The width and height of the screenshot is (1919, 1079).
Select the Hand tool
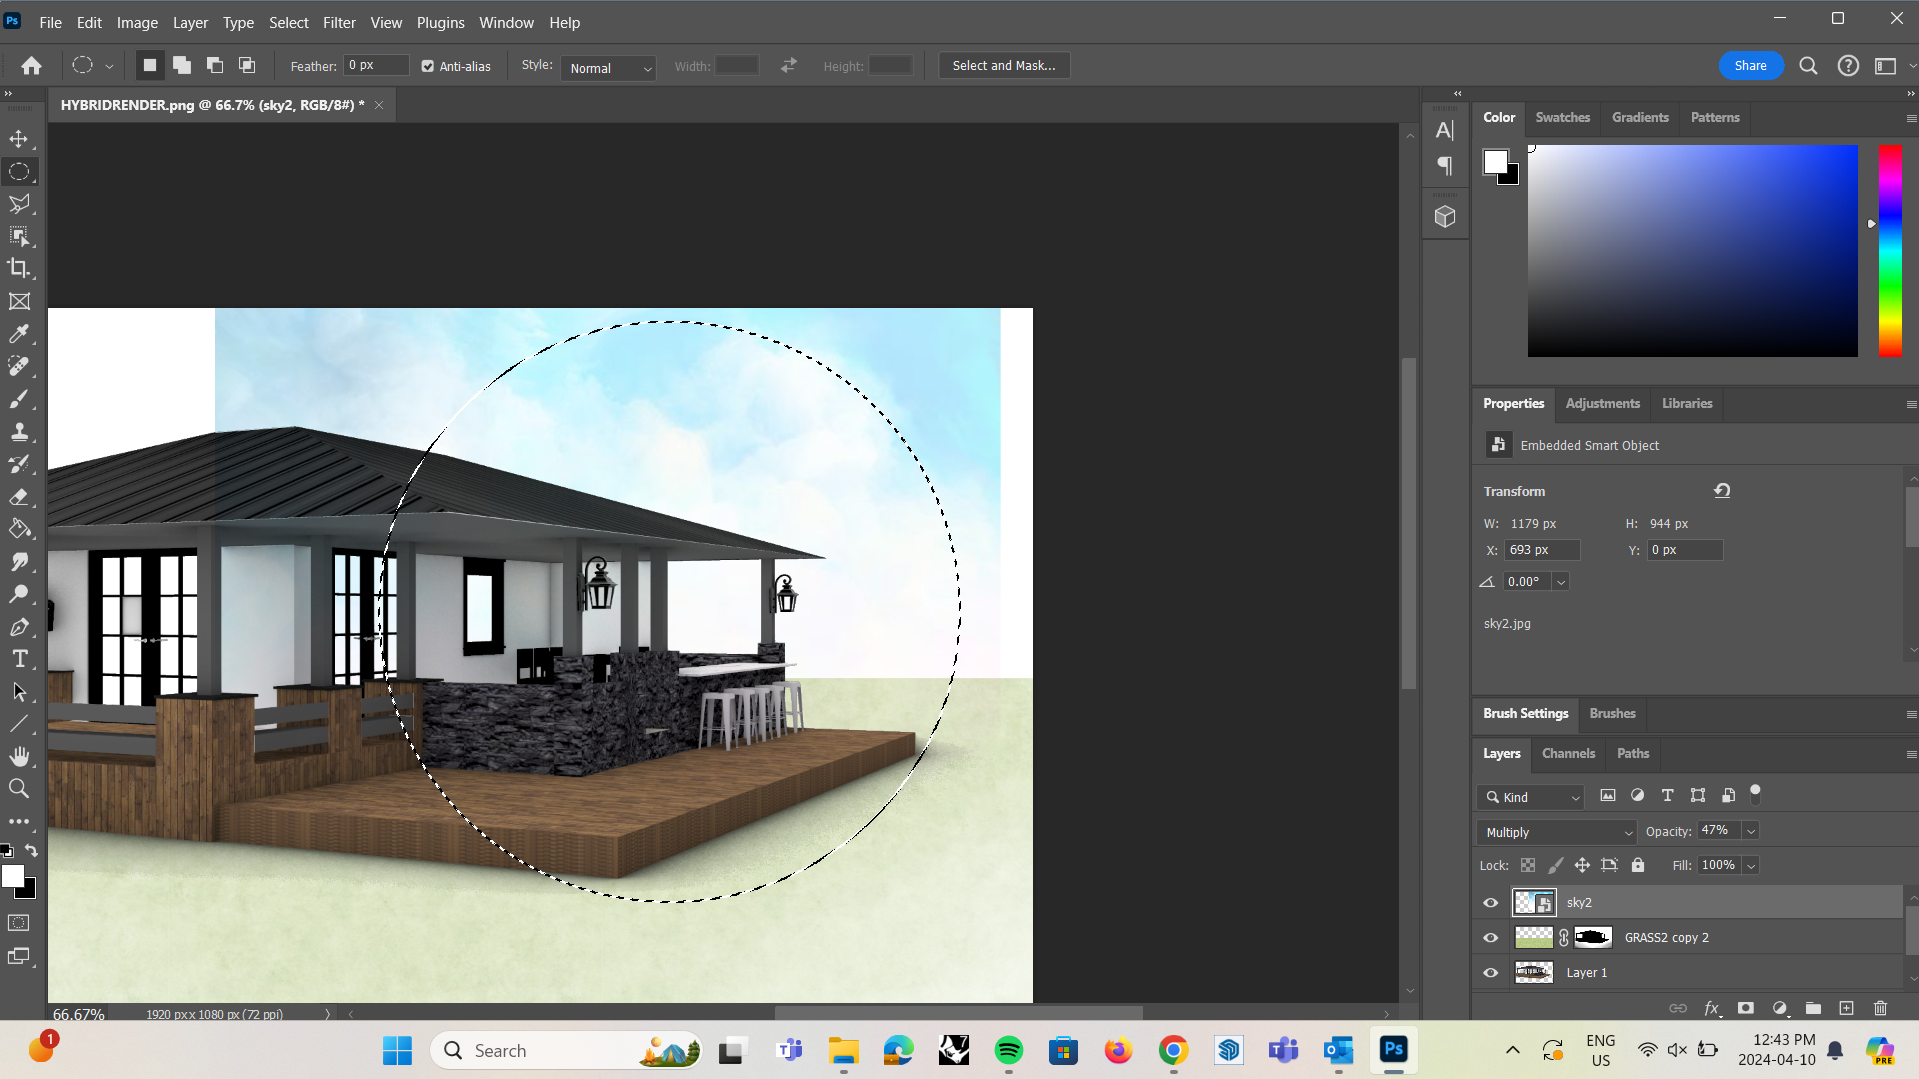19,756
